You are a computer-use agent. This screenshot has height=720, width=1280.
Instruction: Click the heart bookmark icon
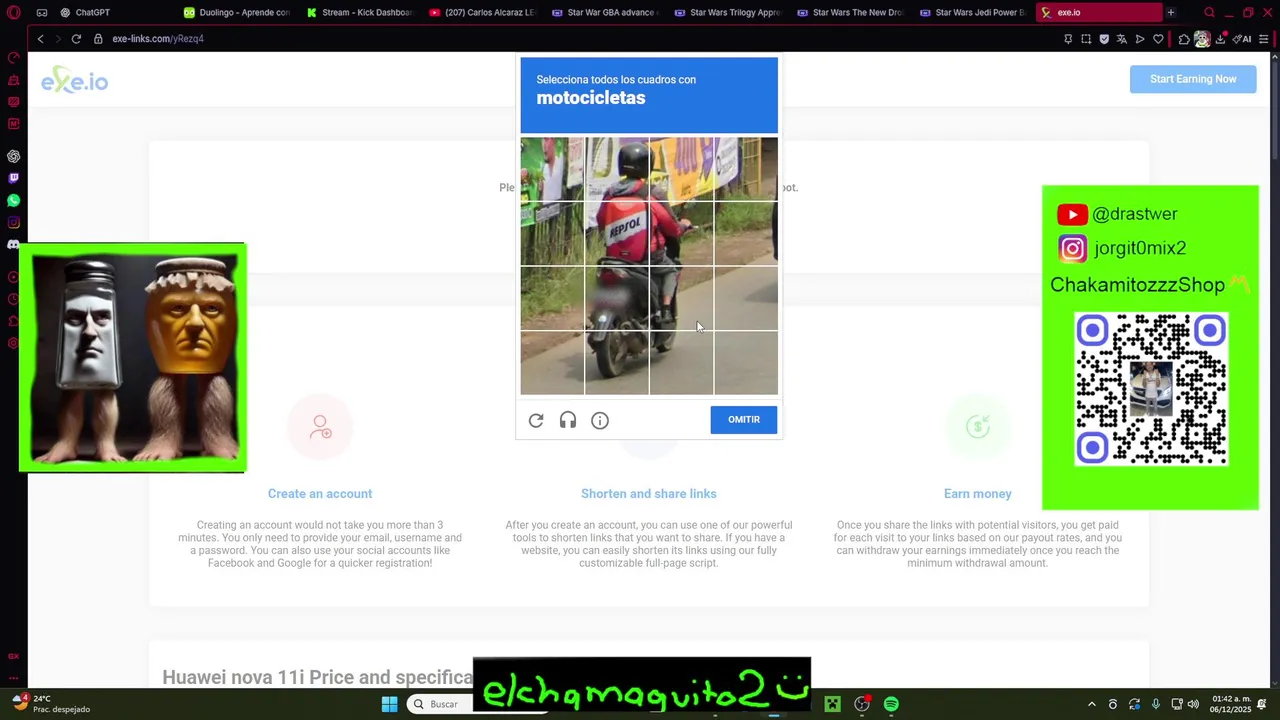[1158, 39]
